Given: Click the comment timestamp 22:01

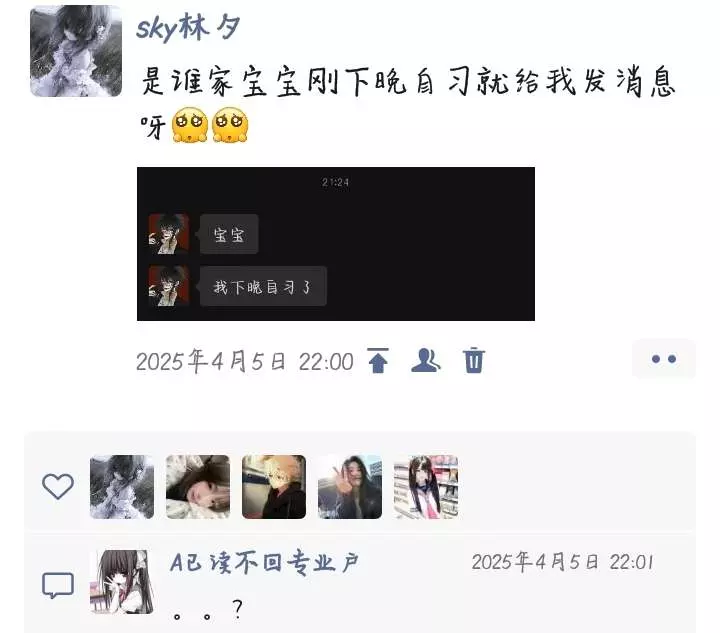Looking at the screenshot, I should [x=563, y=562].
